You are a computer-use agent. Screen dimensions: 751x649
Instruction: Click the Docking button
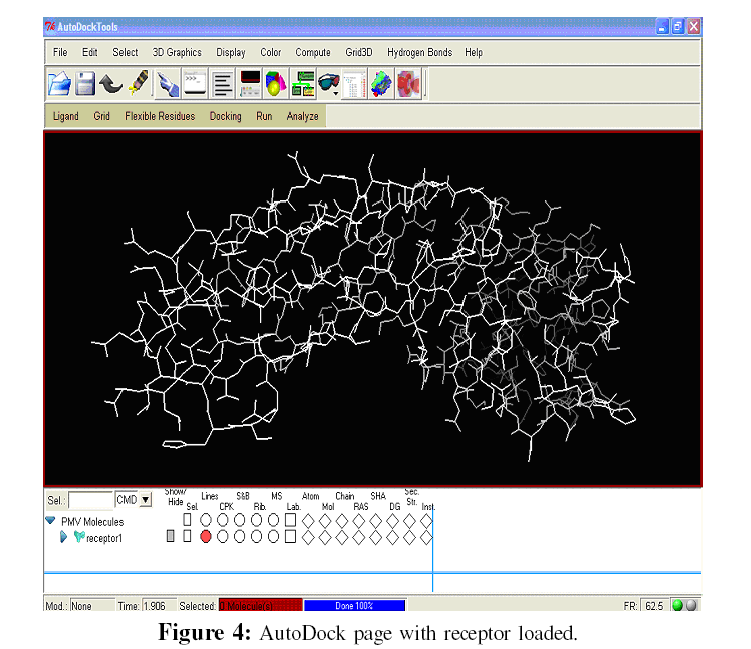coord(225,116)
